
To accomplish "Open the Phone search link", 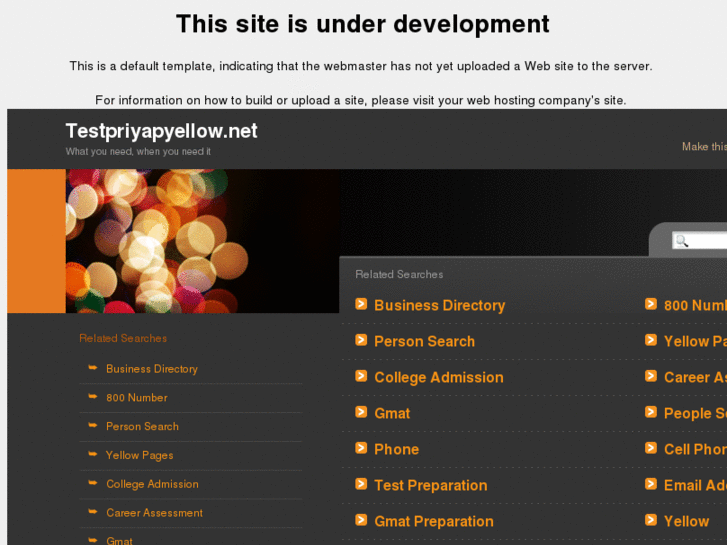I will coord(396,449).
